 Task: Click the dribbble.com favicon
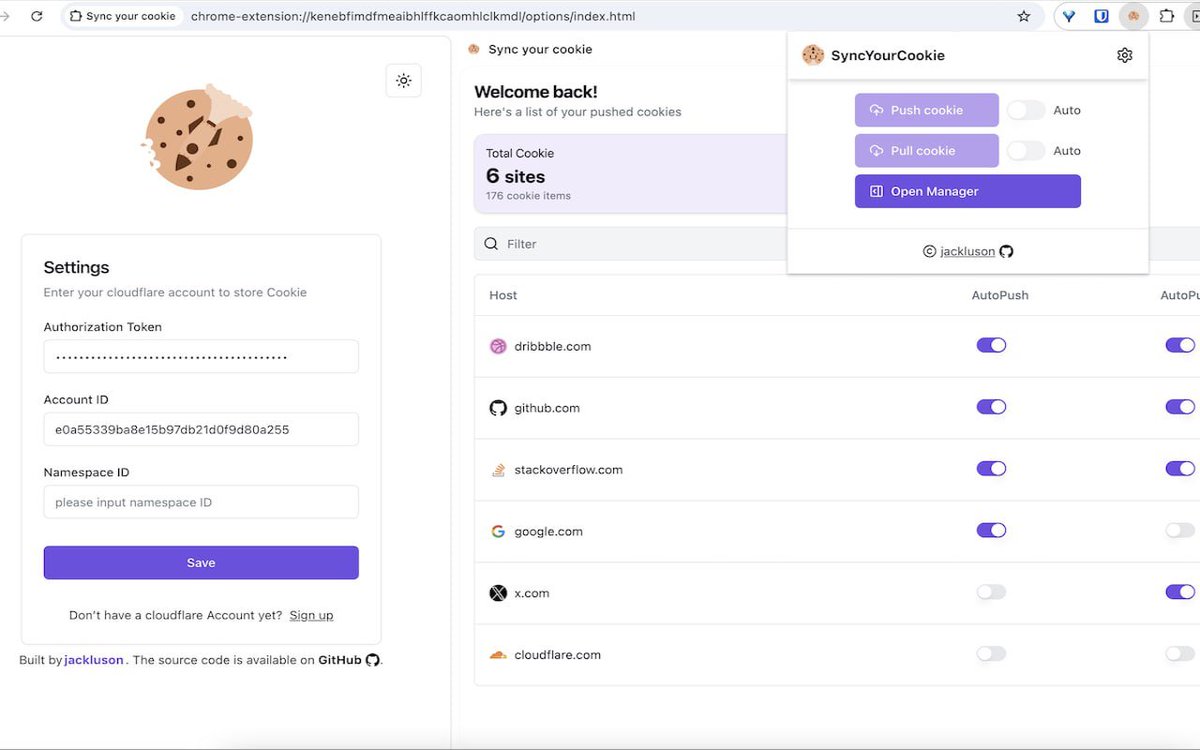498,345
